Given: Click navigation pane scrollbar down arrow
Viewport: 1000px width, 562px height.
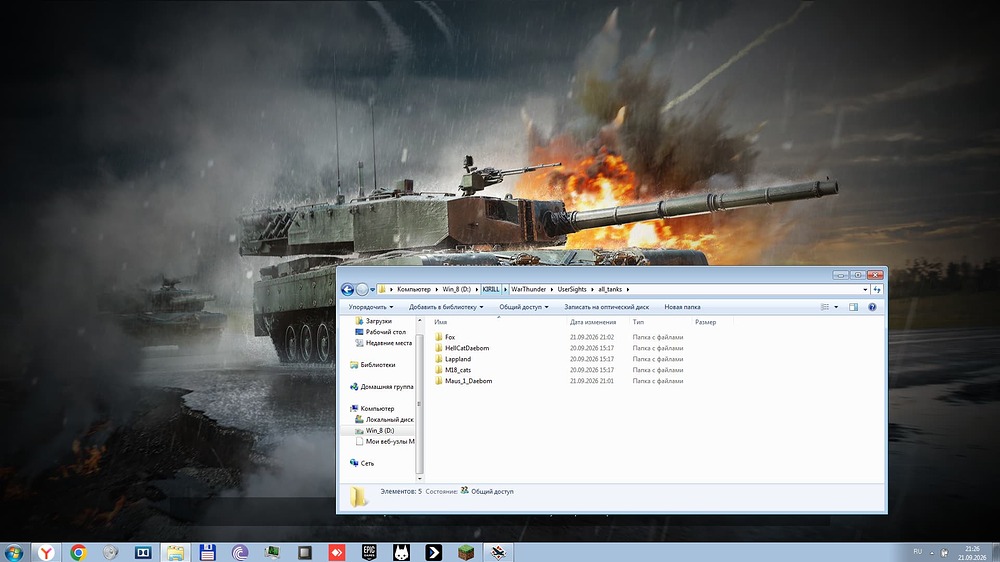Looking at the screenshot, I should pos(419,478).
